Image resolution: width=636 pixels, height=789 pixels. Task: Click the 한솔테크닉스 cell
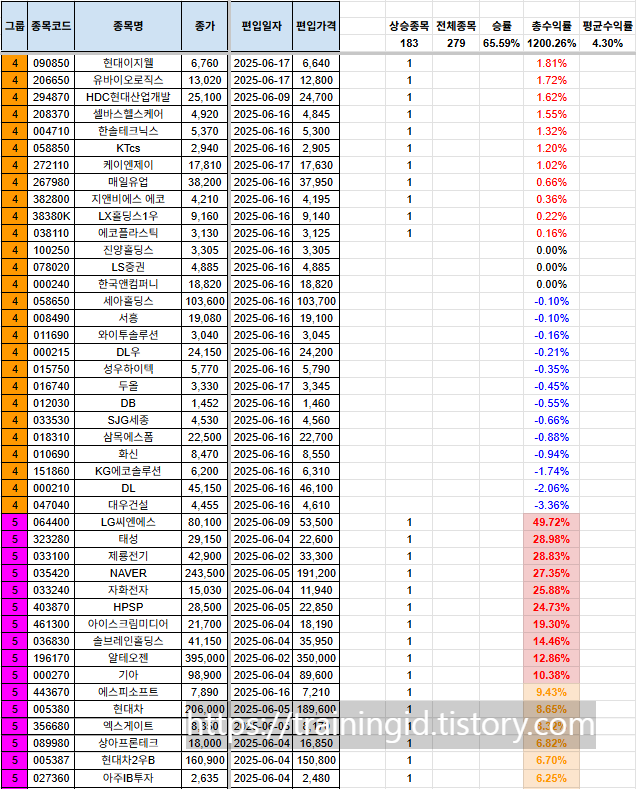128,131
